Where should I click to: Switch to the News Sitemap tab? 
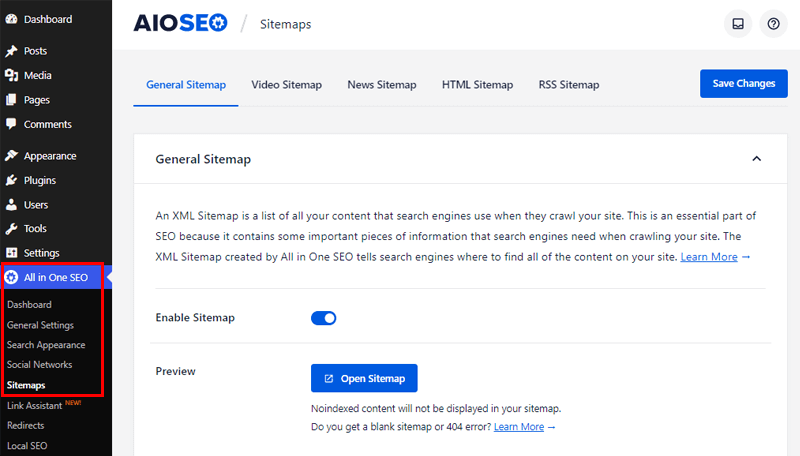[x=382, y=85]
